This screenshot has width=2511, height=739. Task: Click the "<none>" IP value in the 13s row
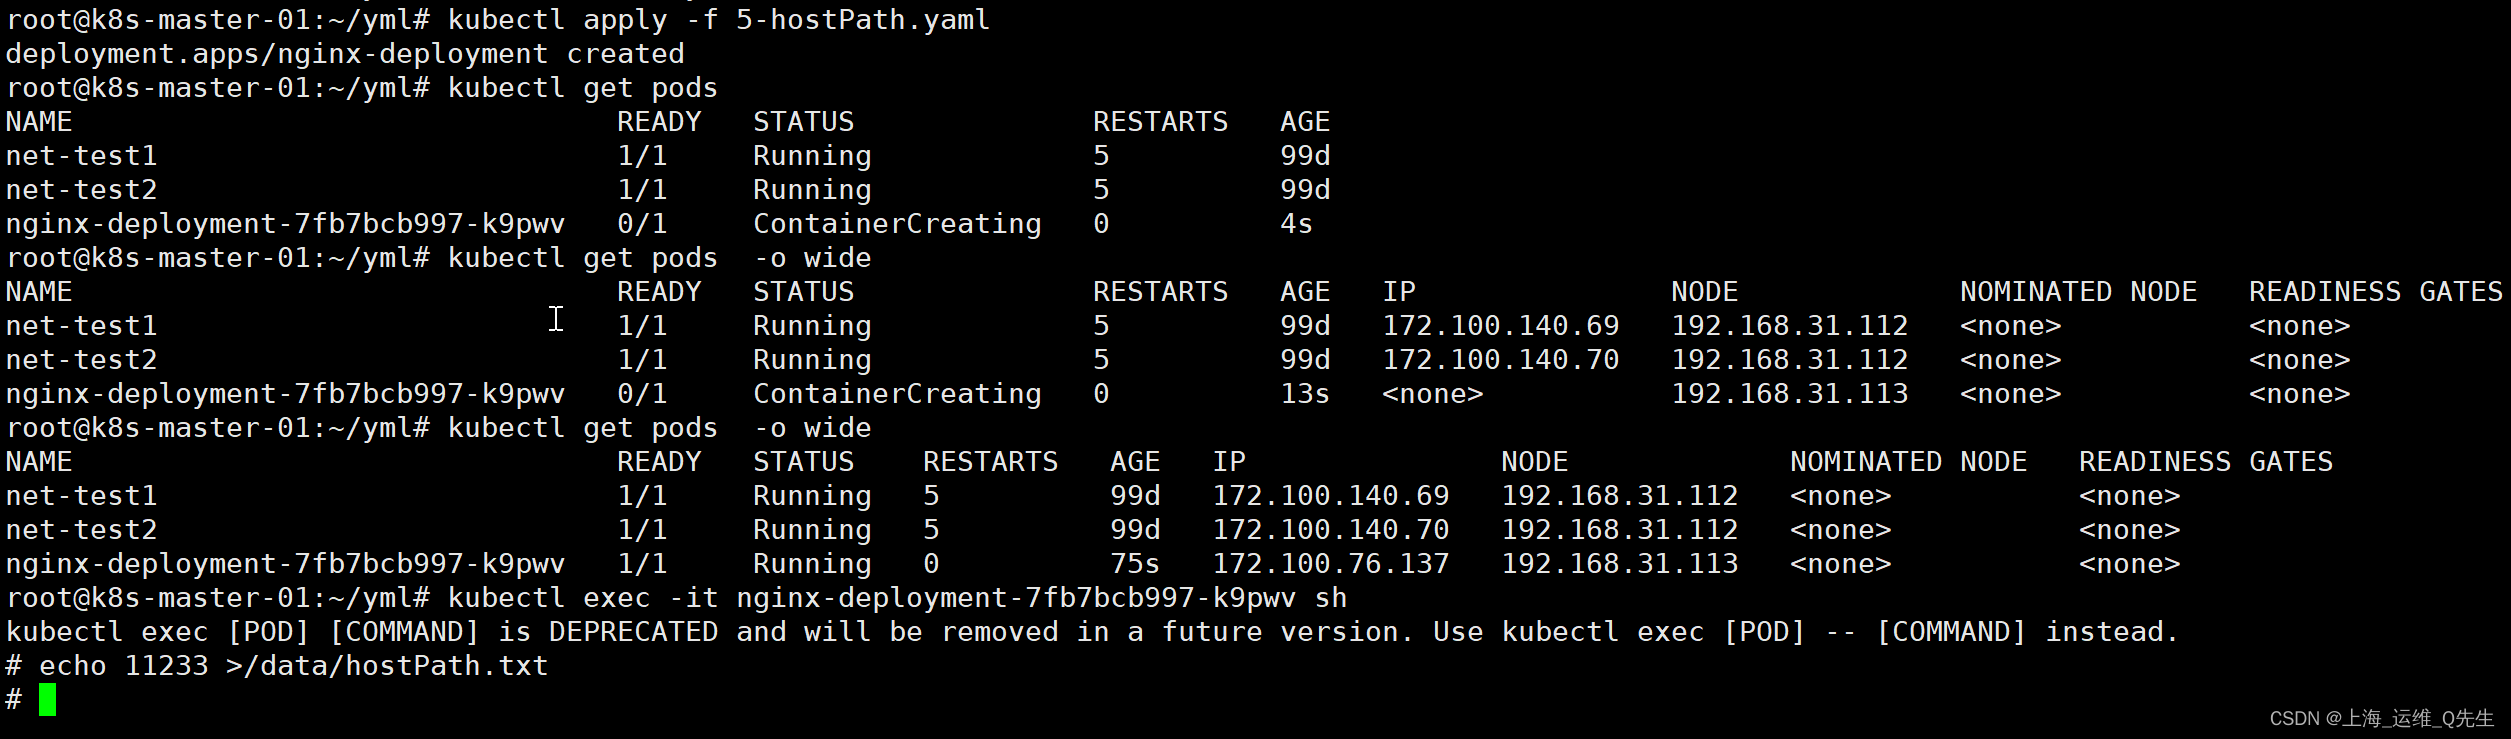tap(1433, 394)
